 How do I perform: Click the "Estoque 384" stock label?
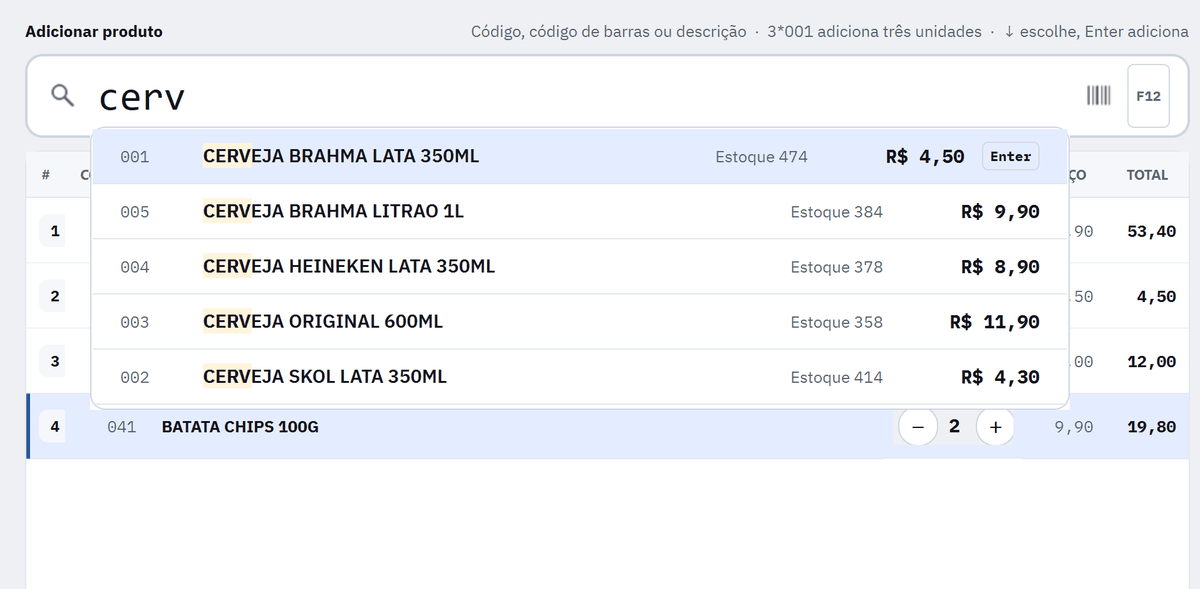pyautogui.click(x=837, y=212)
